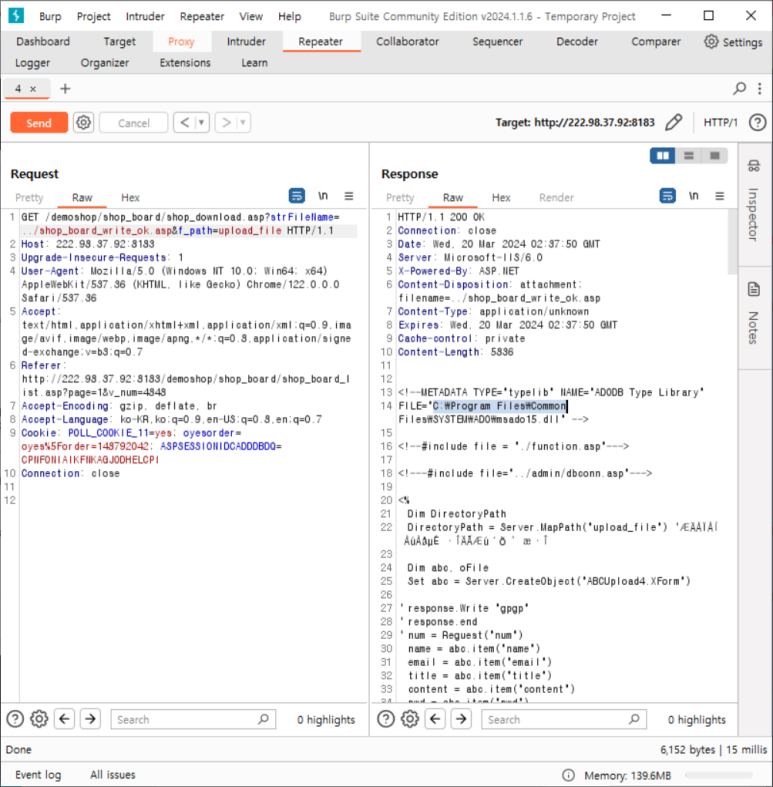Click the HTTP/1 protocol toggle

coord(720,122)
